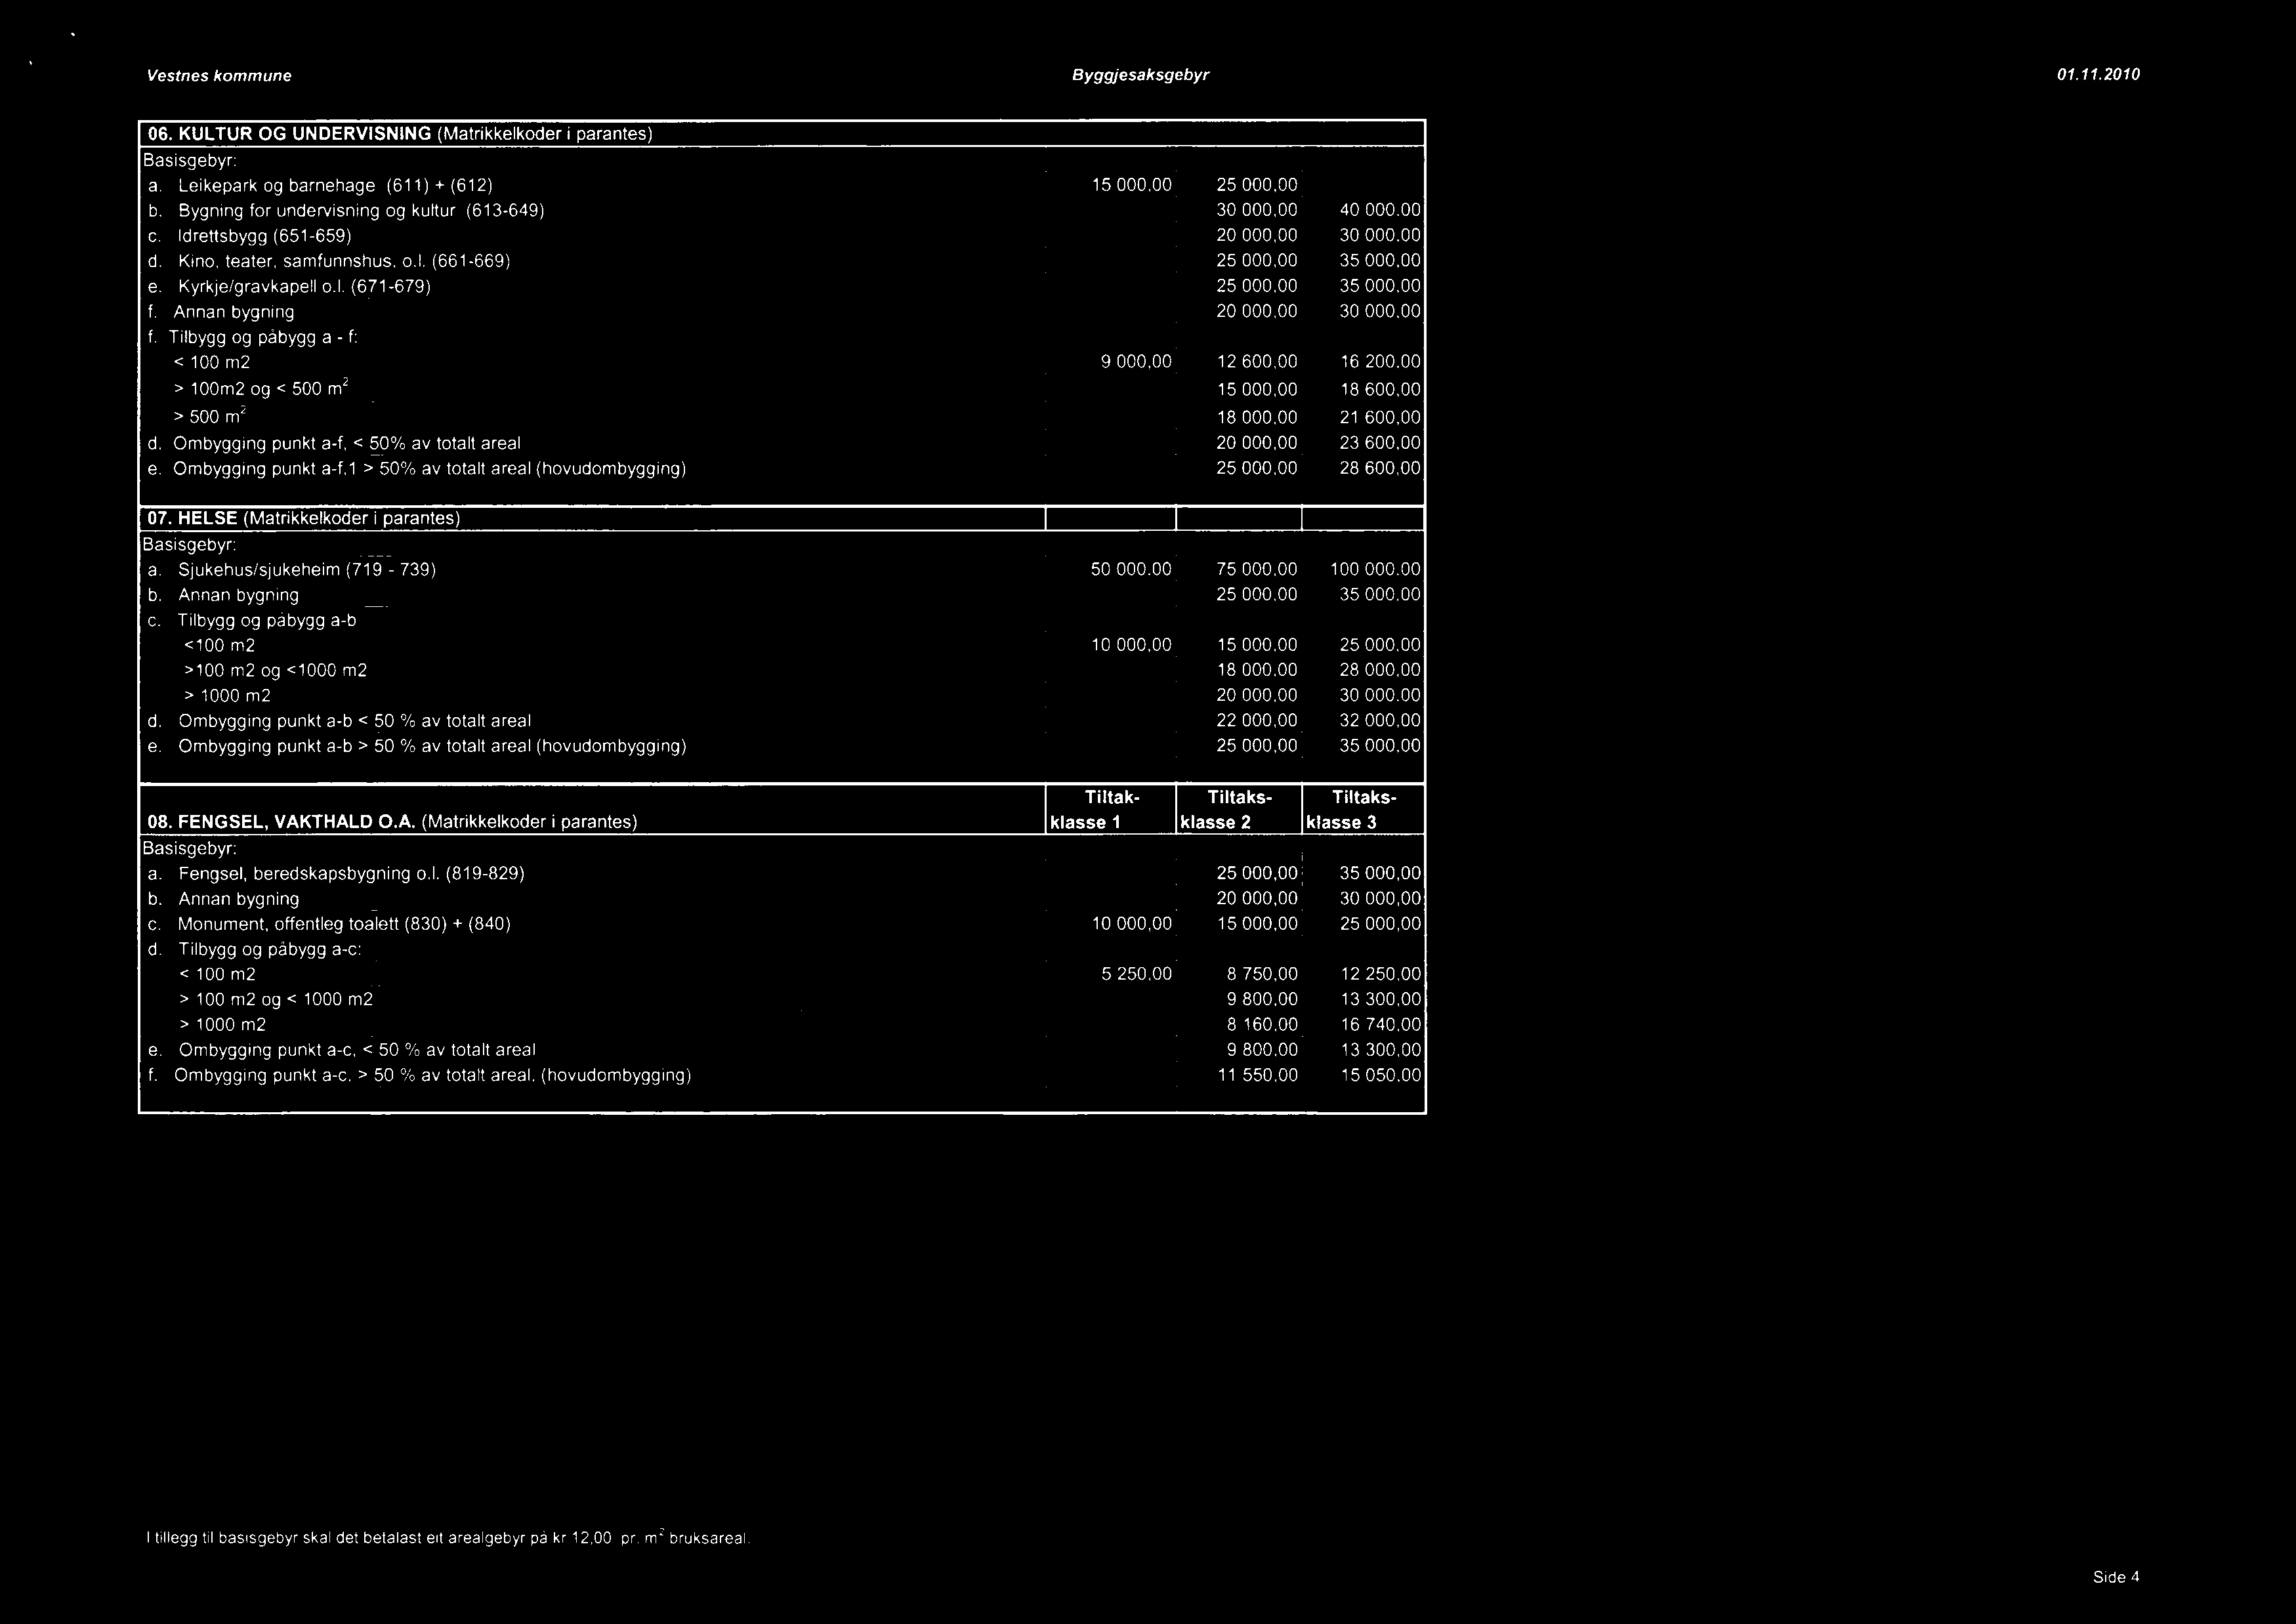Click the 'Vestnes kommune' header text
Image resolution: width=2296 pixels, height=1624 pixels.
(x=219, y=76)
